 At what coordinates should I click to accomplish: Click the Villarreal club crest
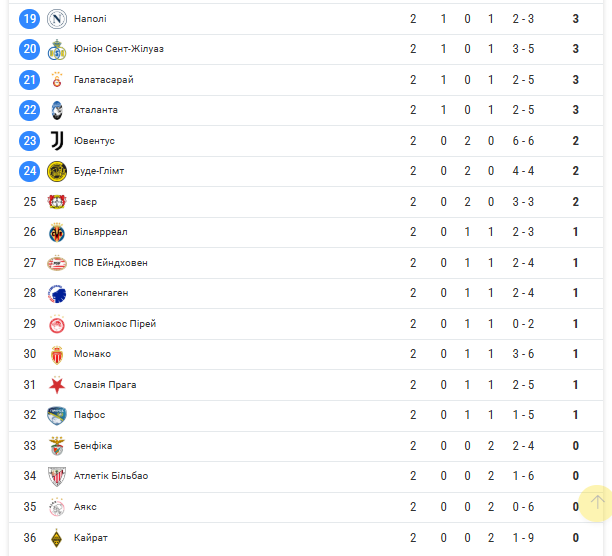pos(57,232)
